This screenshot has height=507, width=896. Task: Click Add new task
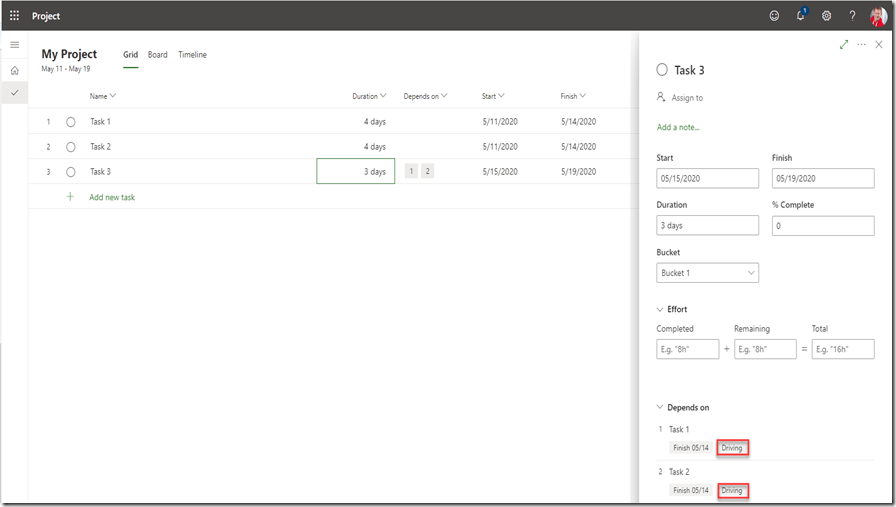[x=111, y=197]
